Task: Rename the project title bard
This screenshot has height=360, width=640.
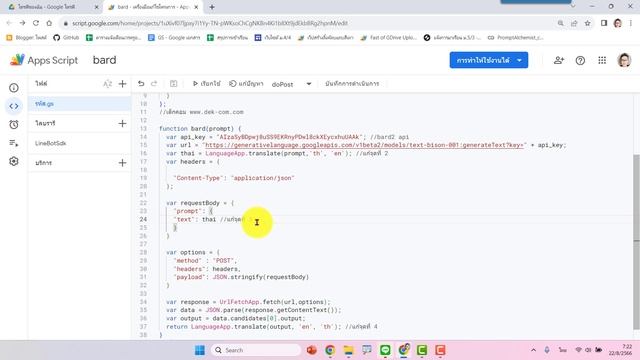Action: click(104, 60)
